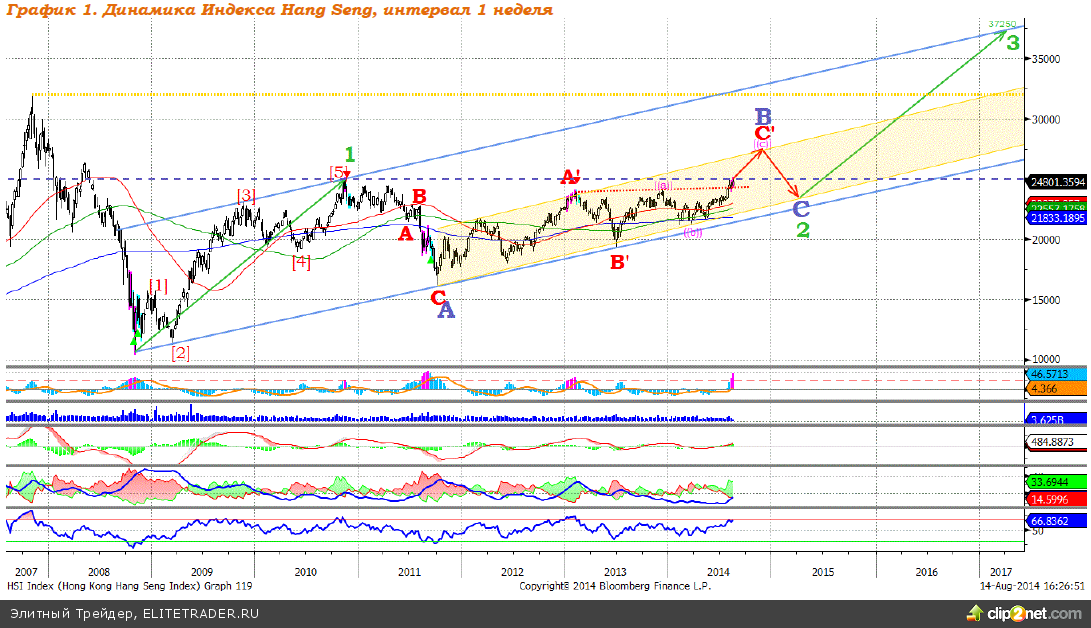This screenshot has width=1091, height=628.
Task: Click the red [5] wave marker
Action: point(338,172)
